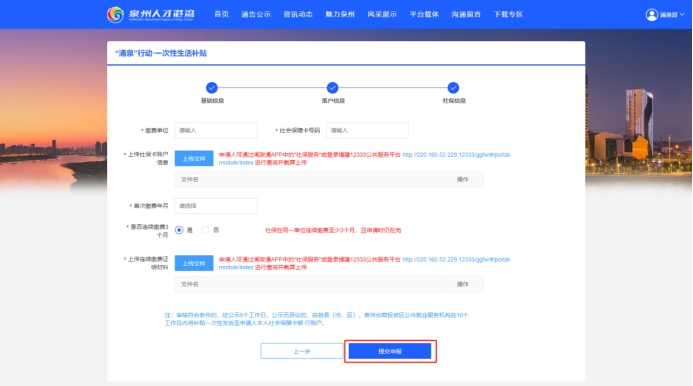The width and height of the screenshot is (693, 386).
Task: Open the 首页 nav item
Action: pos(221,14)
